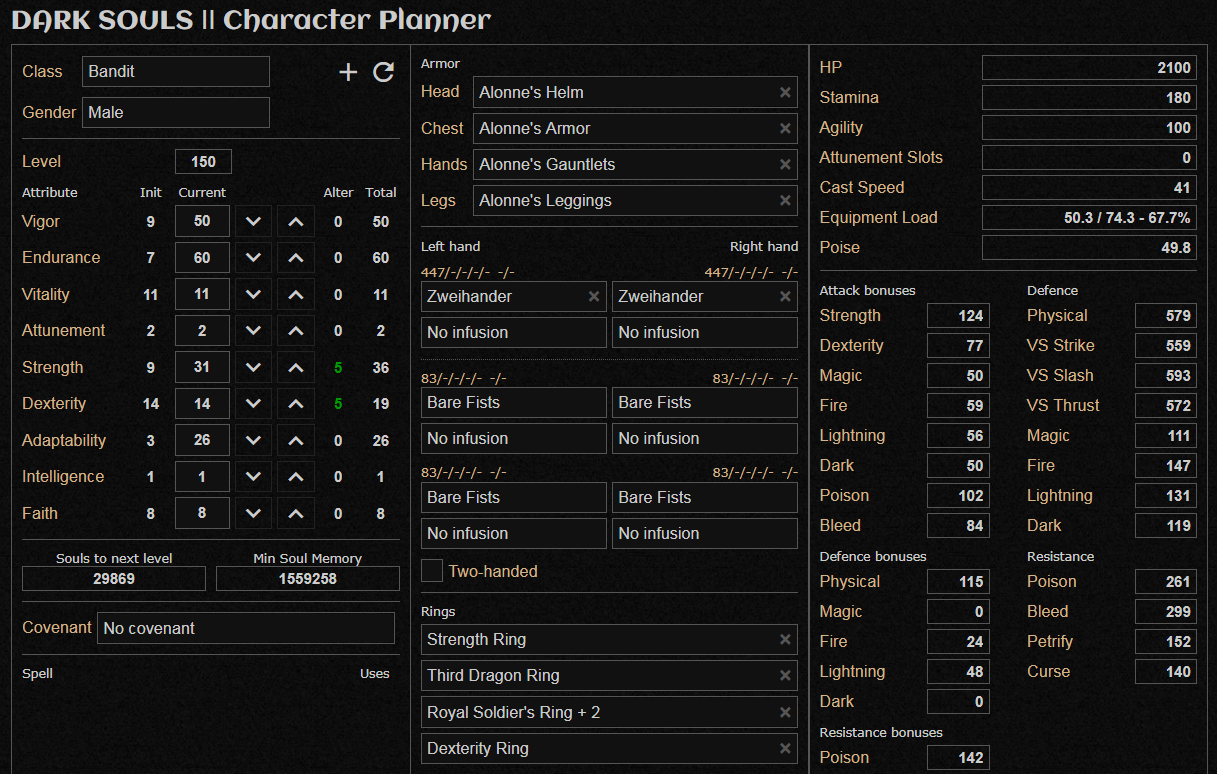Click the Endurance current value field

(202, 258)
